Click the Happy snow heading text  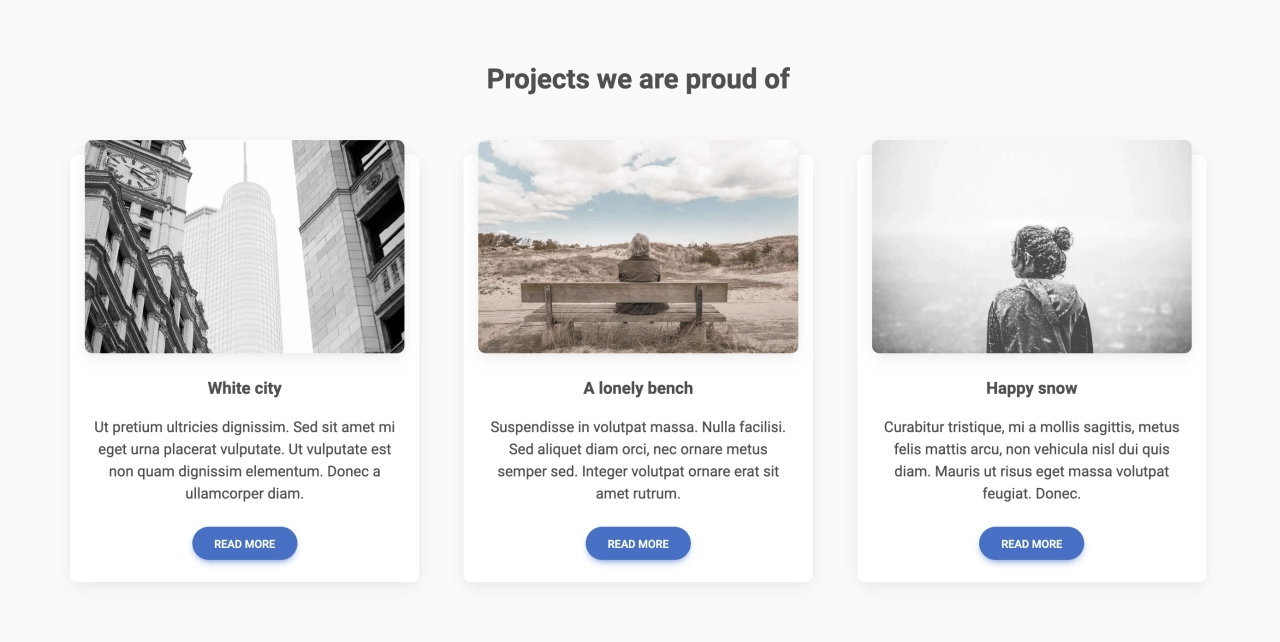click(x=1031, y=388)
